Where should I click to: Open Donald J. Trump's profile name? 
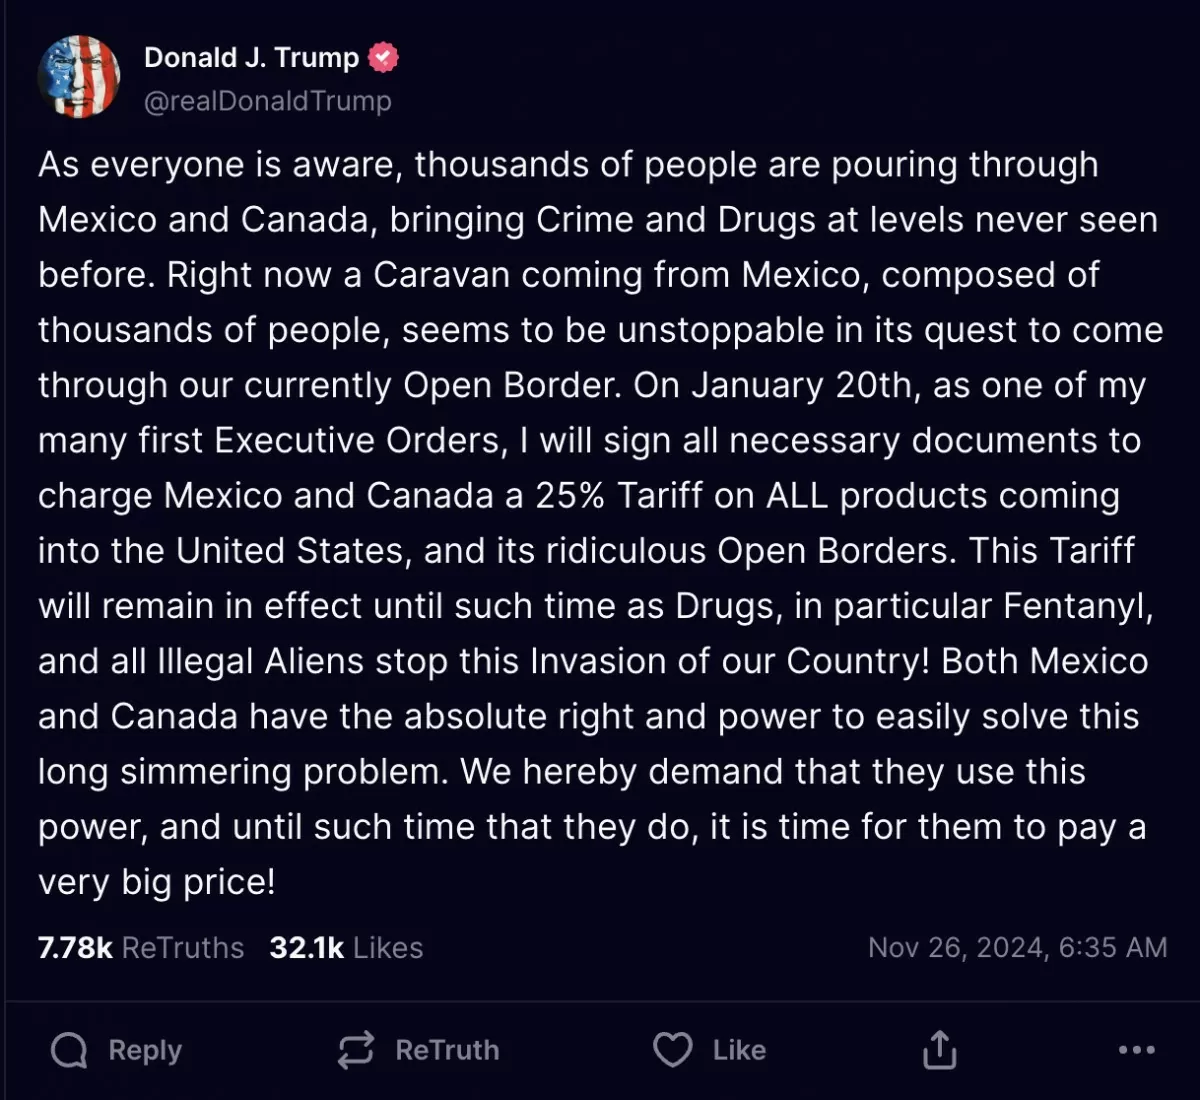point(251,58)
